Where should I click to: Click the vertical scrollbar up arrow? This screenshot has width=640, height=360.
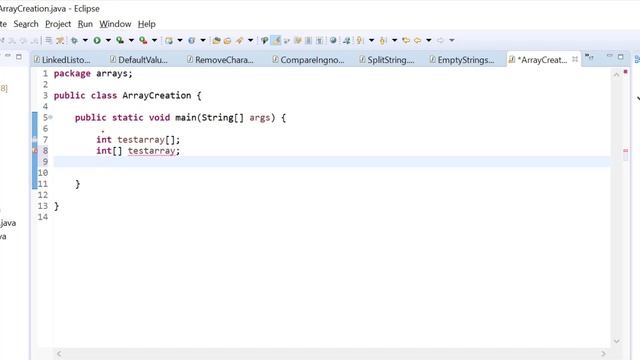(x=616, y=75)
